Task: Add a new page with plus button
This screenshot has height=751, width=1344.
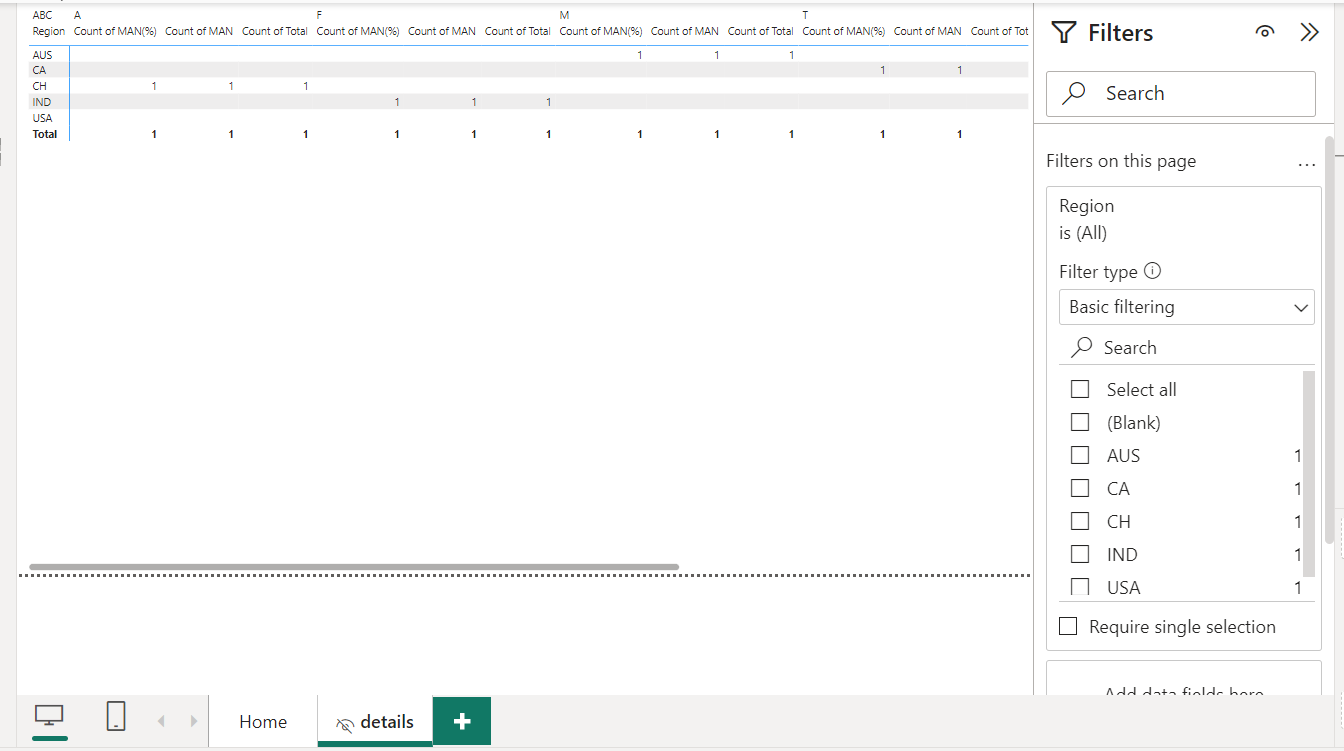Action: [x=462, y=721]
